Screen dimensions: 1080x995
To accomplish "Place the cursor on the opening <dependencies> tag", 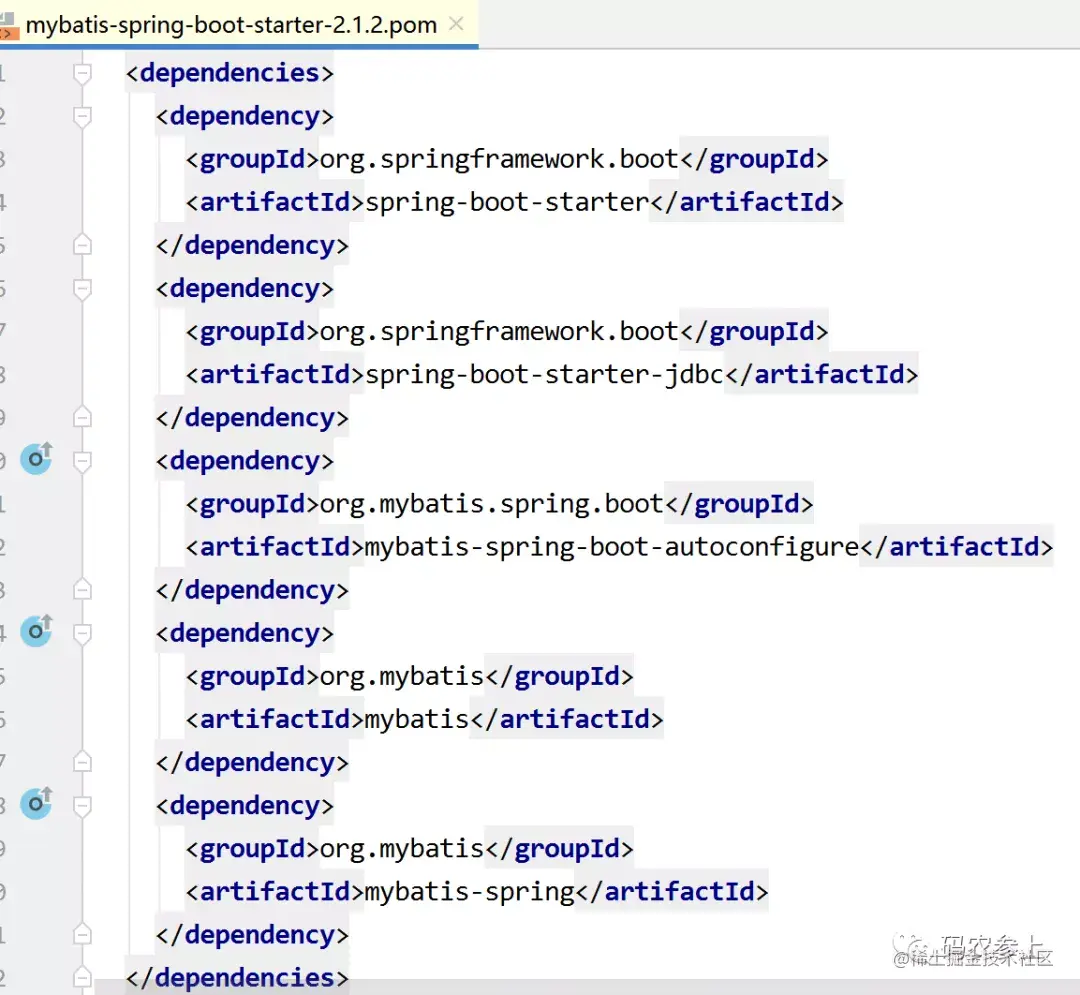I will pyautogui.click(x=229, y=73).
